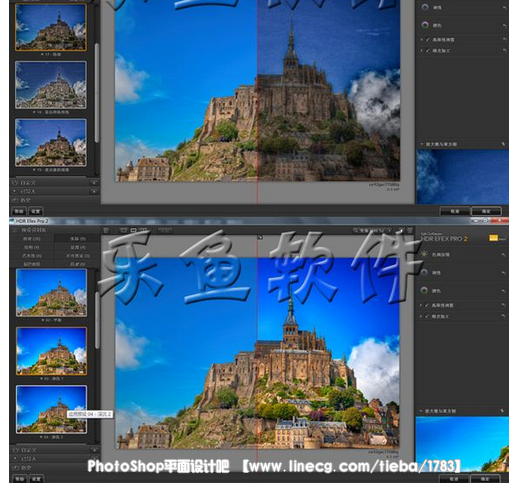Choose preset thumbnail 04 in lower window
Screen dimensions: 511x483
(52, 409)
